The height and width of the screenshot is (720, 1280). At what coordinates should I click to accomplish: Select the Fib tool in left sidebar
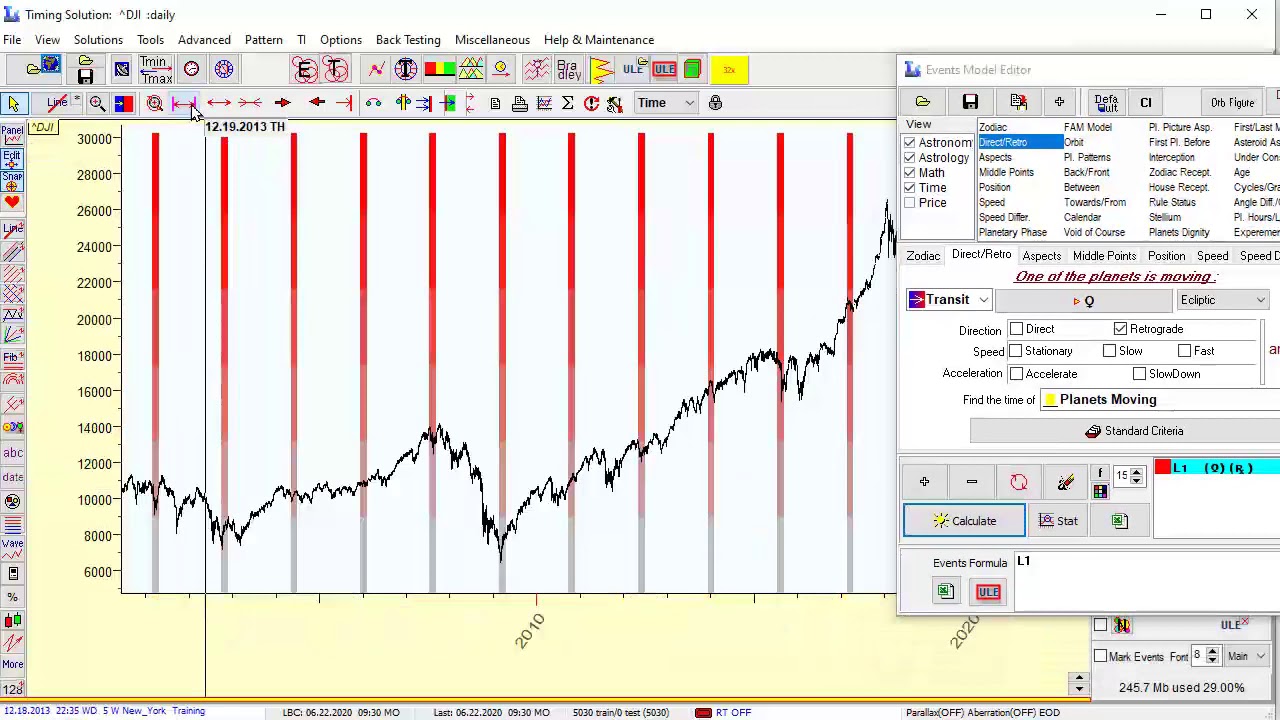[12, 357]
